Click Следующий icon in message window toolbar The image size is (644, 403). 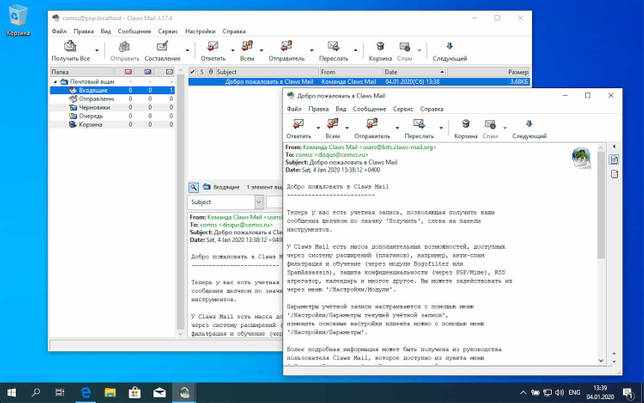pos(529,124)
